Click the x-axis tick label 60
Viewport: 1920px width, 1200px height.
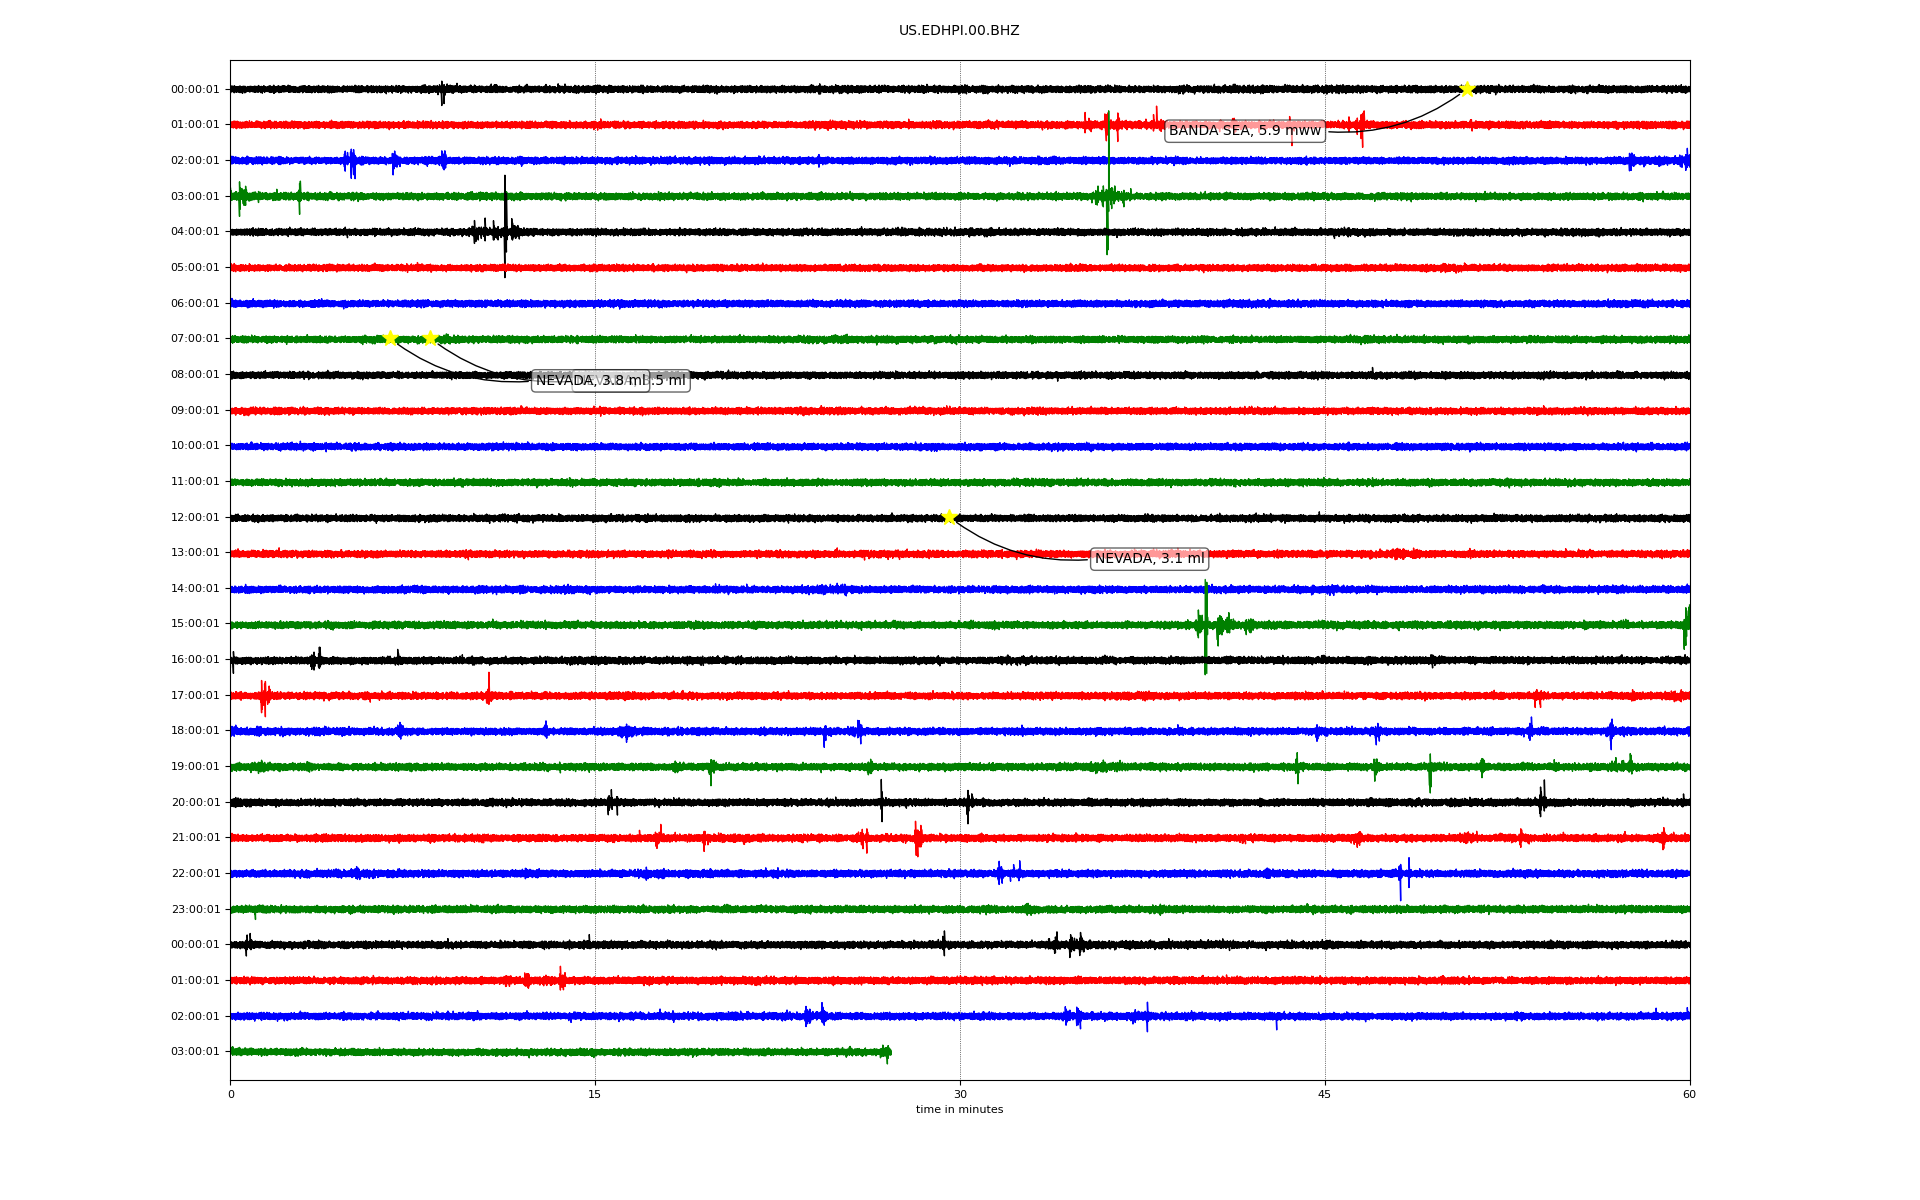tap(1689, 1094)
